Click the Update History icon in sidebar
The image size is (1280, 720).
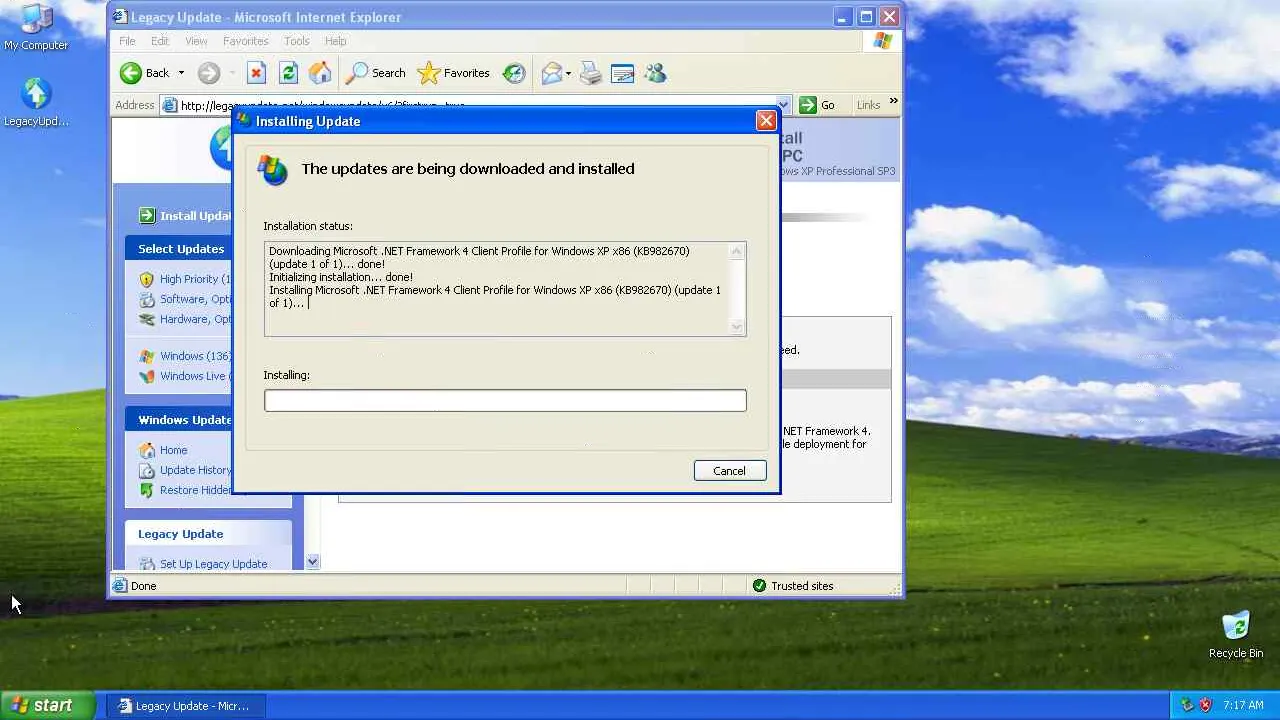coord(147,470)
